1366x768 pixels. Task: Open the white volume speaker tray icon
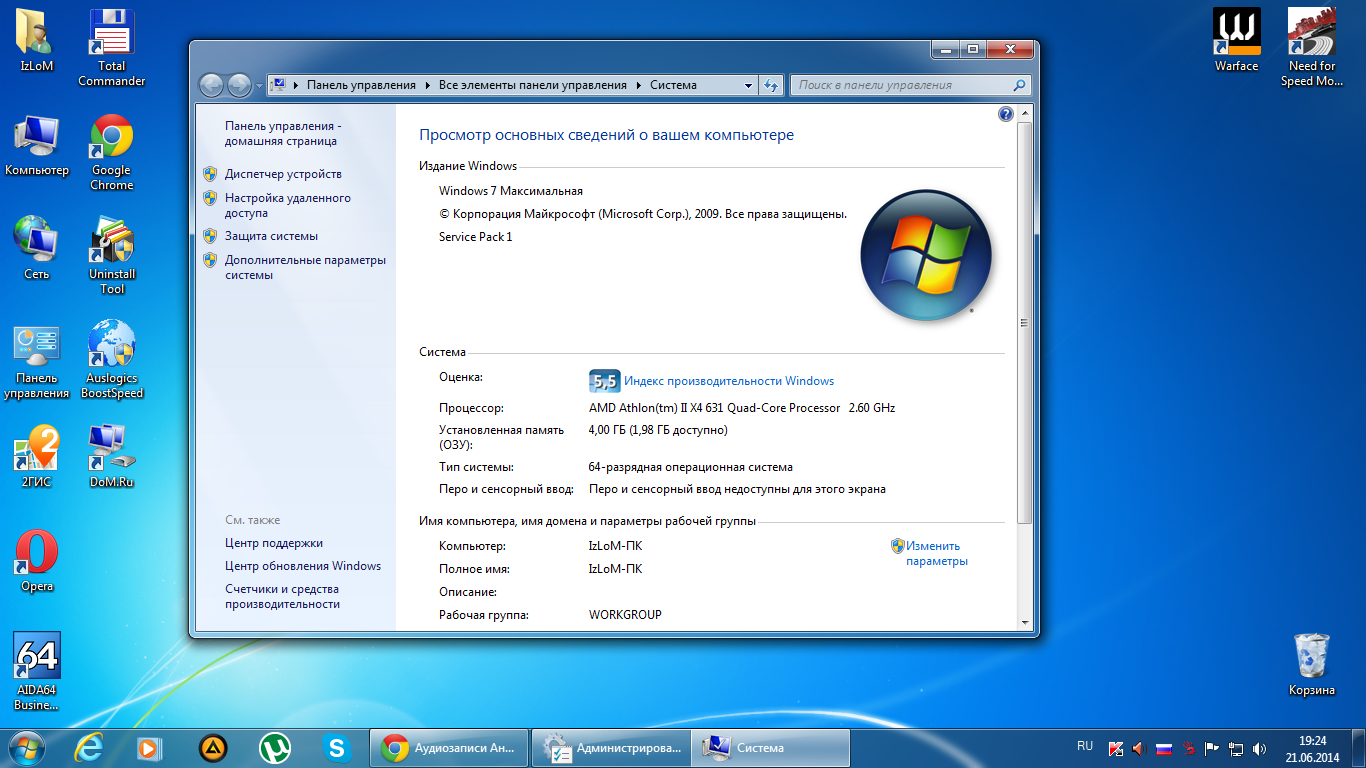tap(1259, 748)
